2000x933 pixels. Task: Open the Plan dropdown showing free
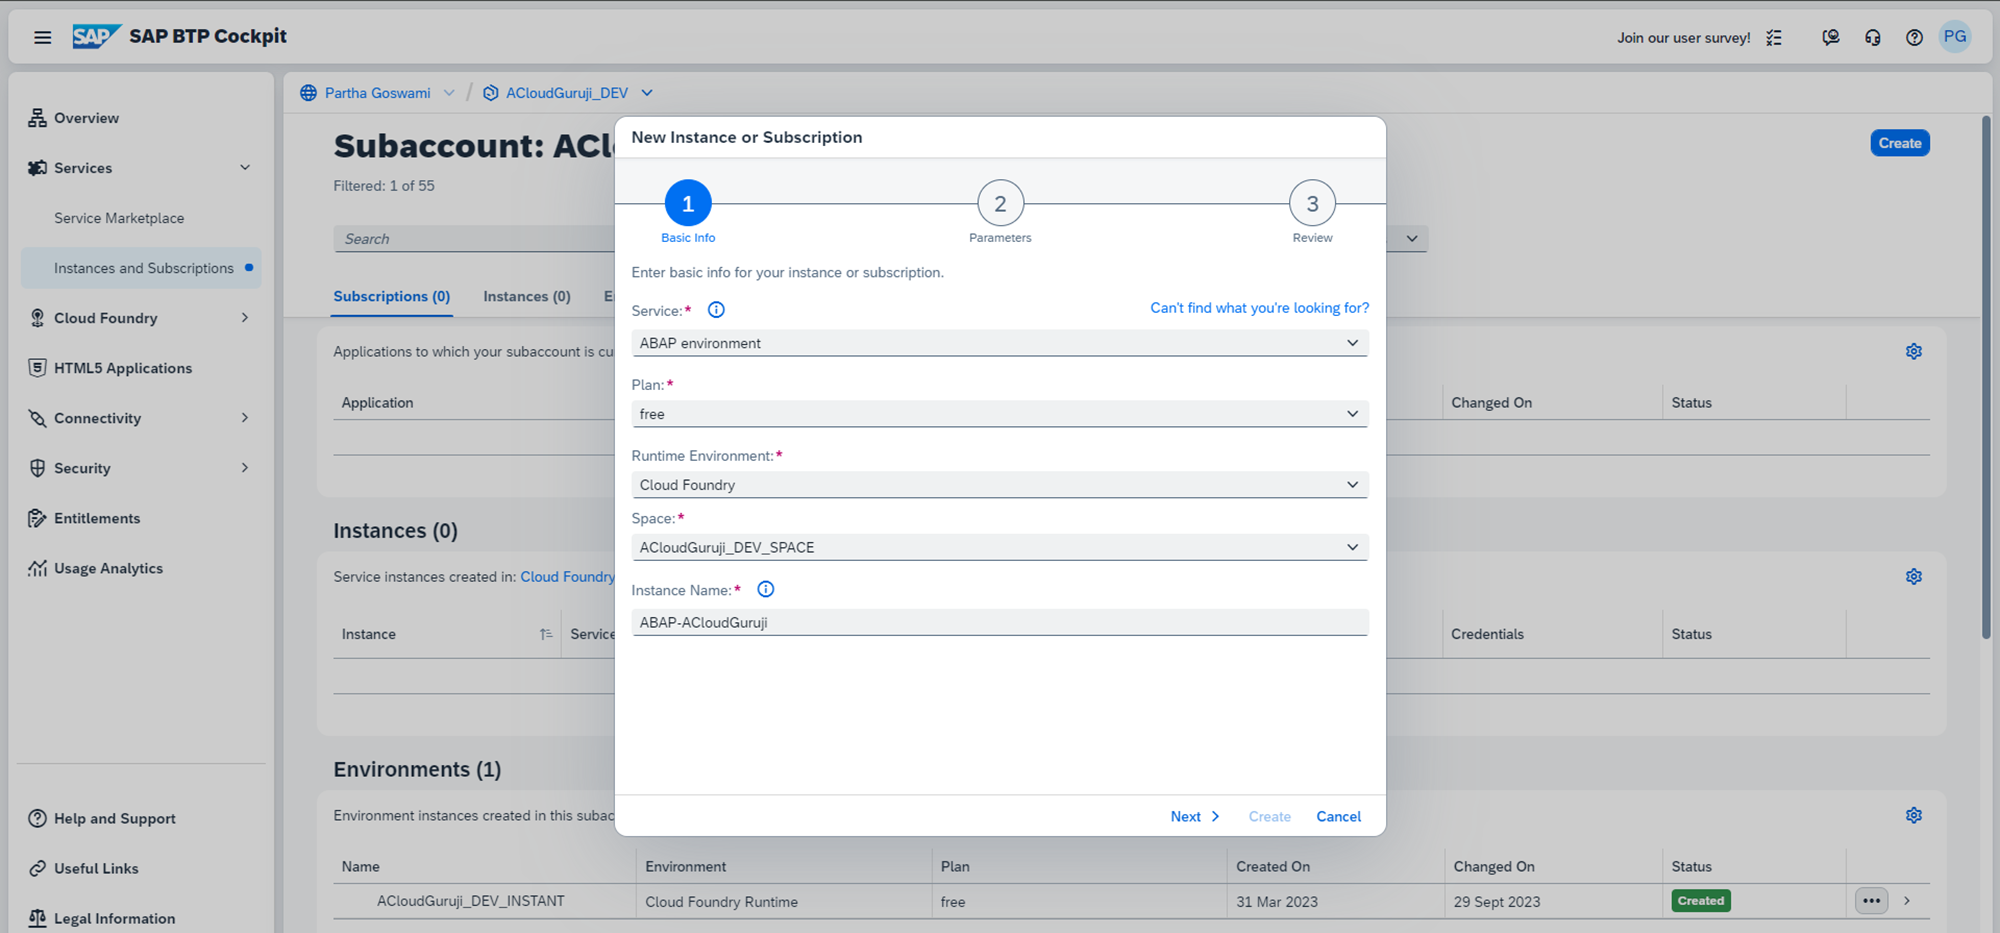999,414
